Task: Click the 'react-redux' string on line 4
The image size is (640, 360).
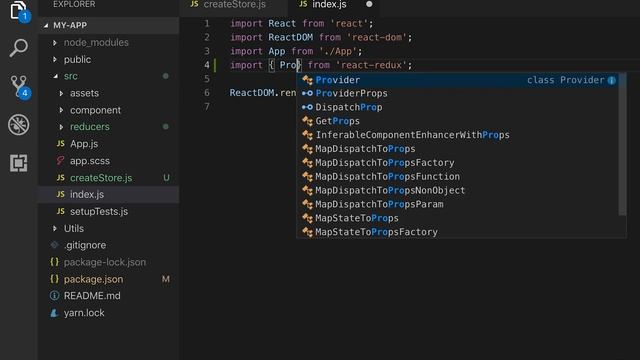Action: coord(371,65)
